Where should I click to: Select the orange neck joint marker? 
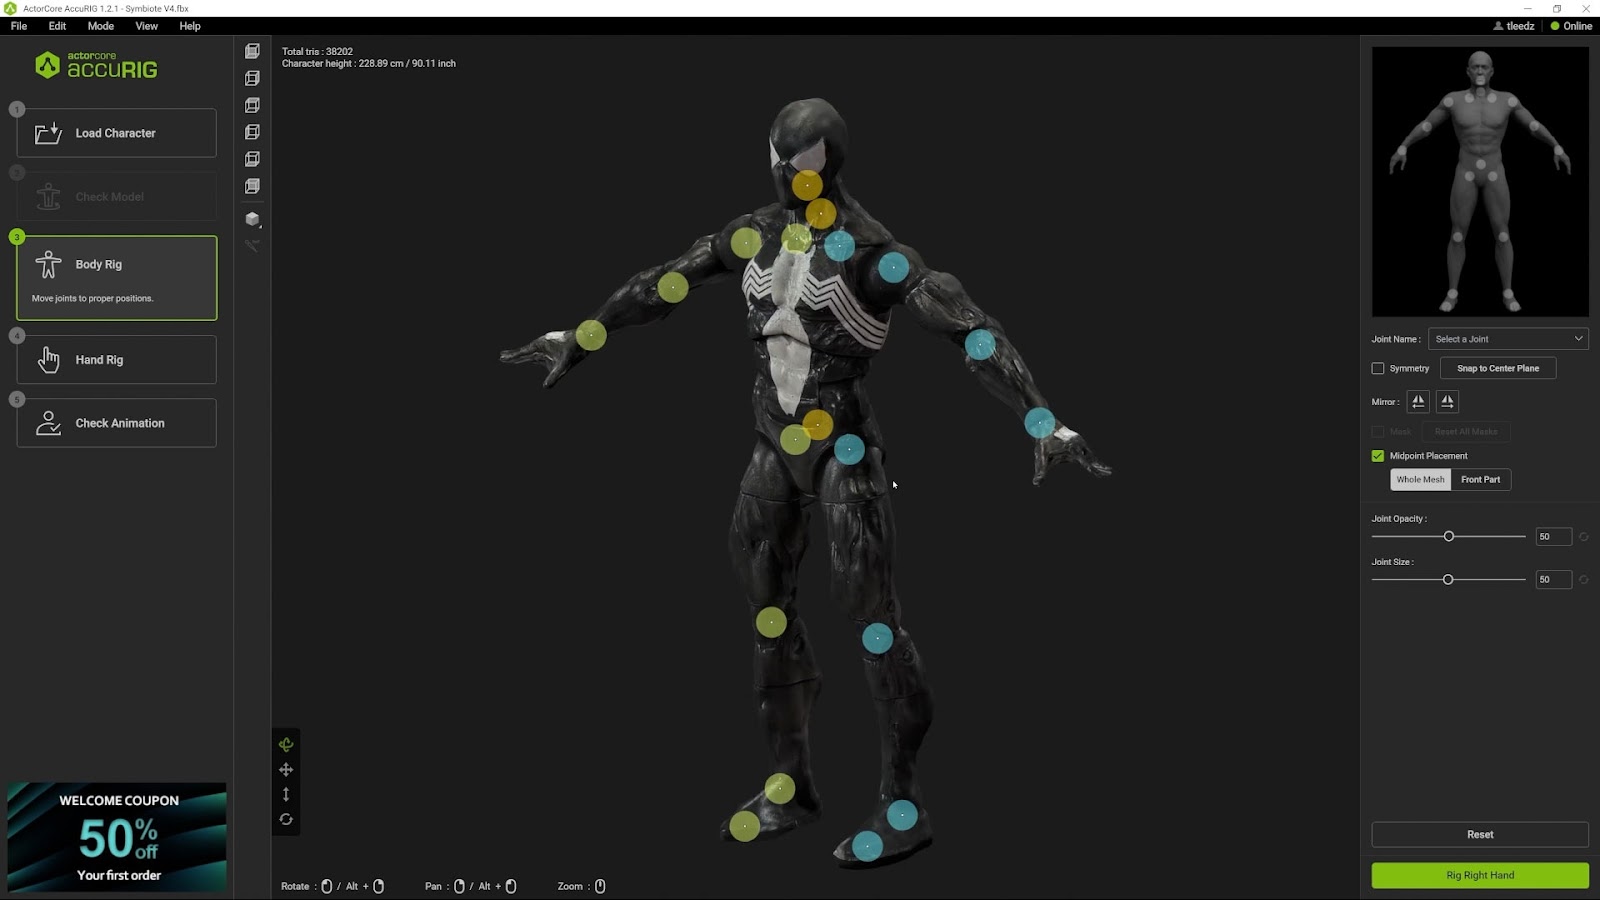coord(821,213)
